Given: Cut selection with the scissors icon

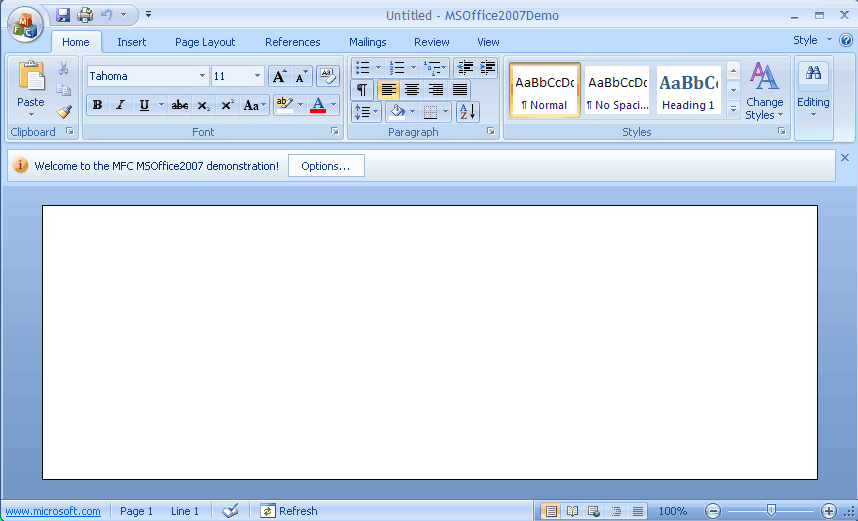Looking at the screenshot, I should 63,68.
